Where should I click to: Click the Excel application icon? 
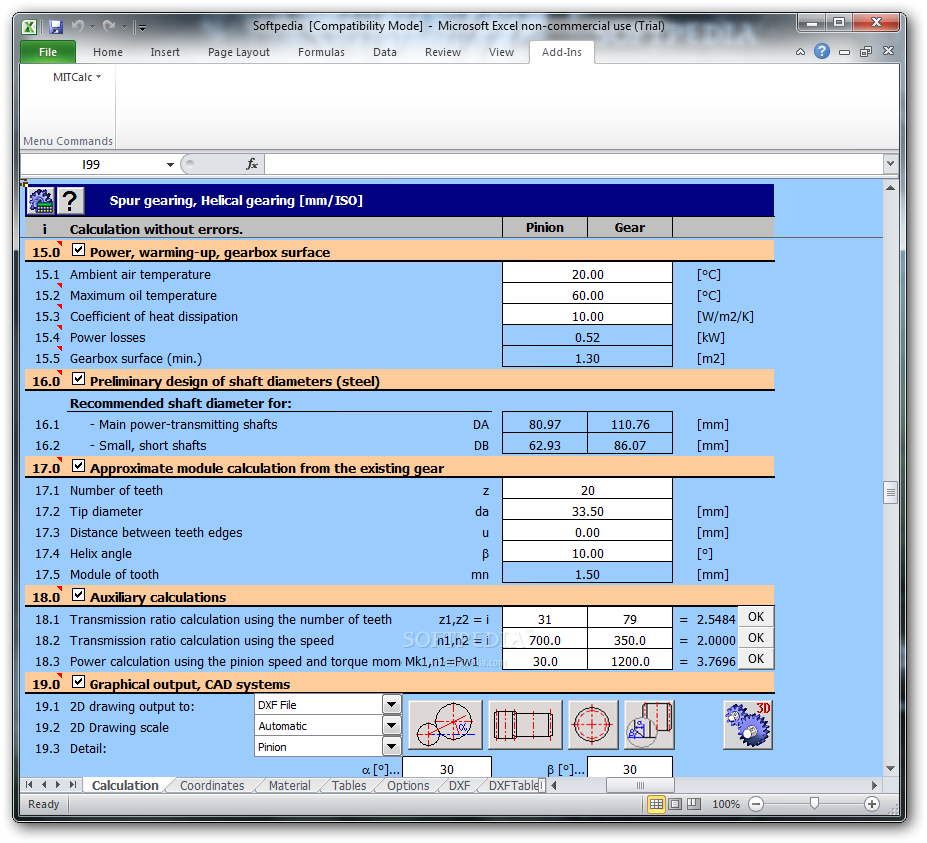click(x=30, y=27)
